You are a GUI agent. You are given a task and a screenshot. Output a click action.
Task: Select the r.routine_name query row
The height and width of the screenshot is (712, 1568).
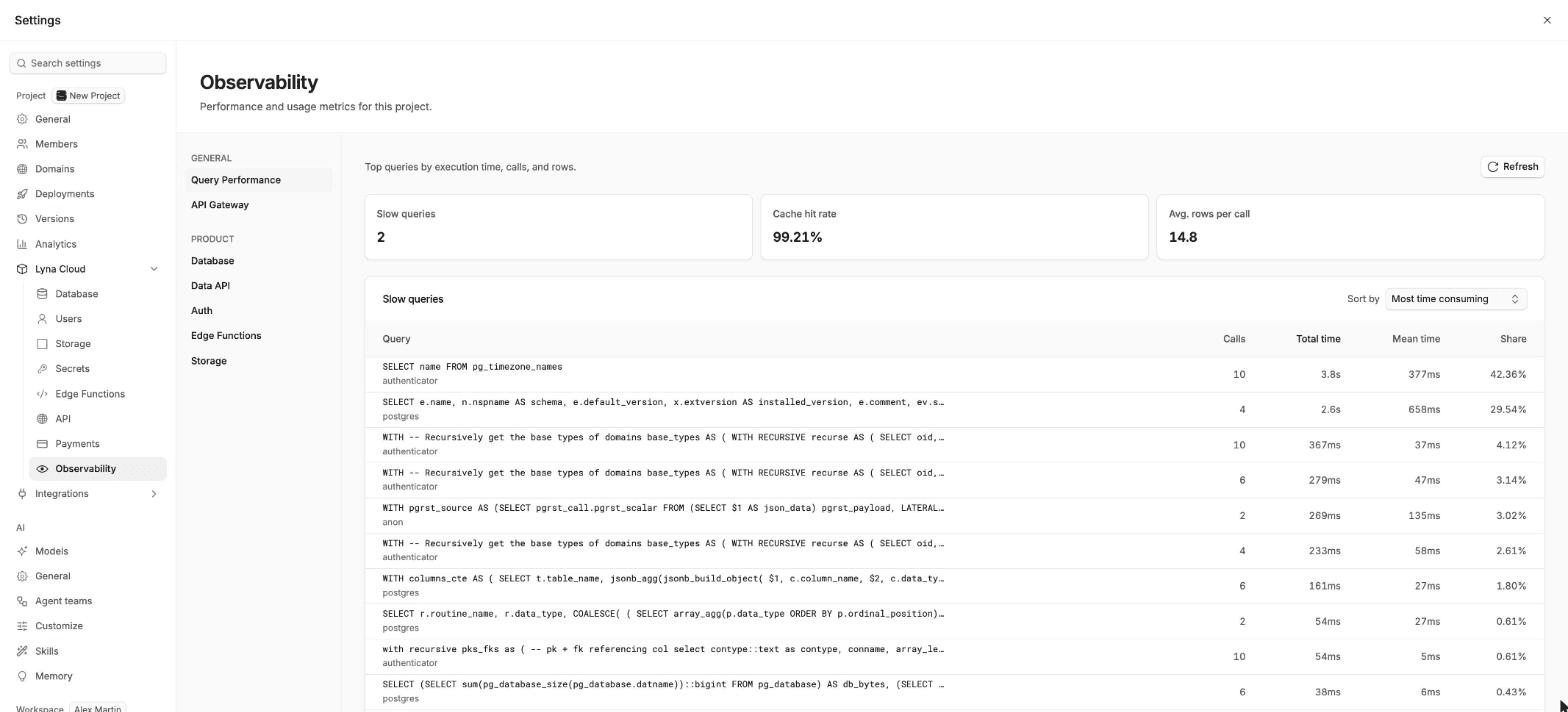(954, 621)
